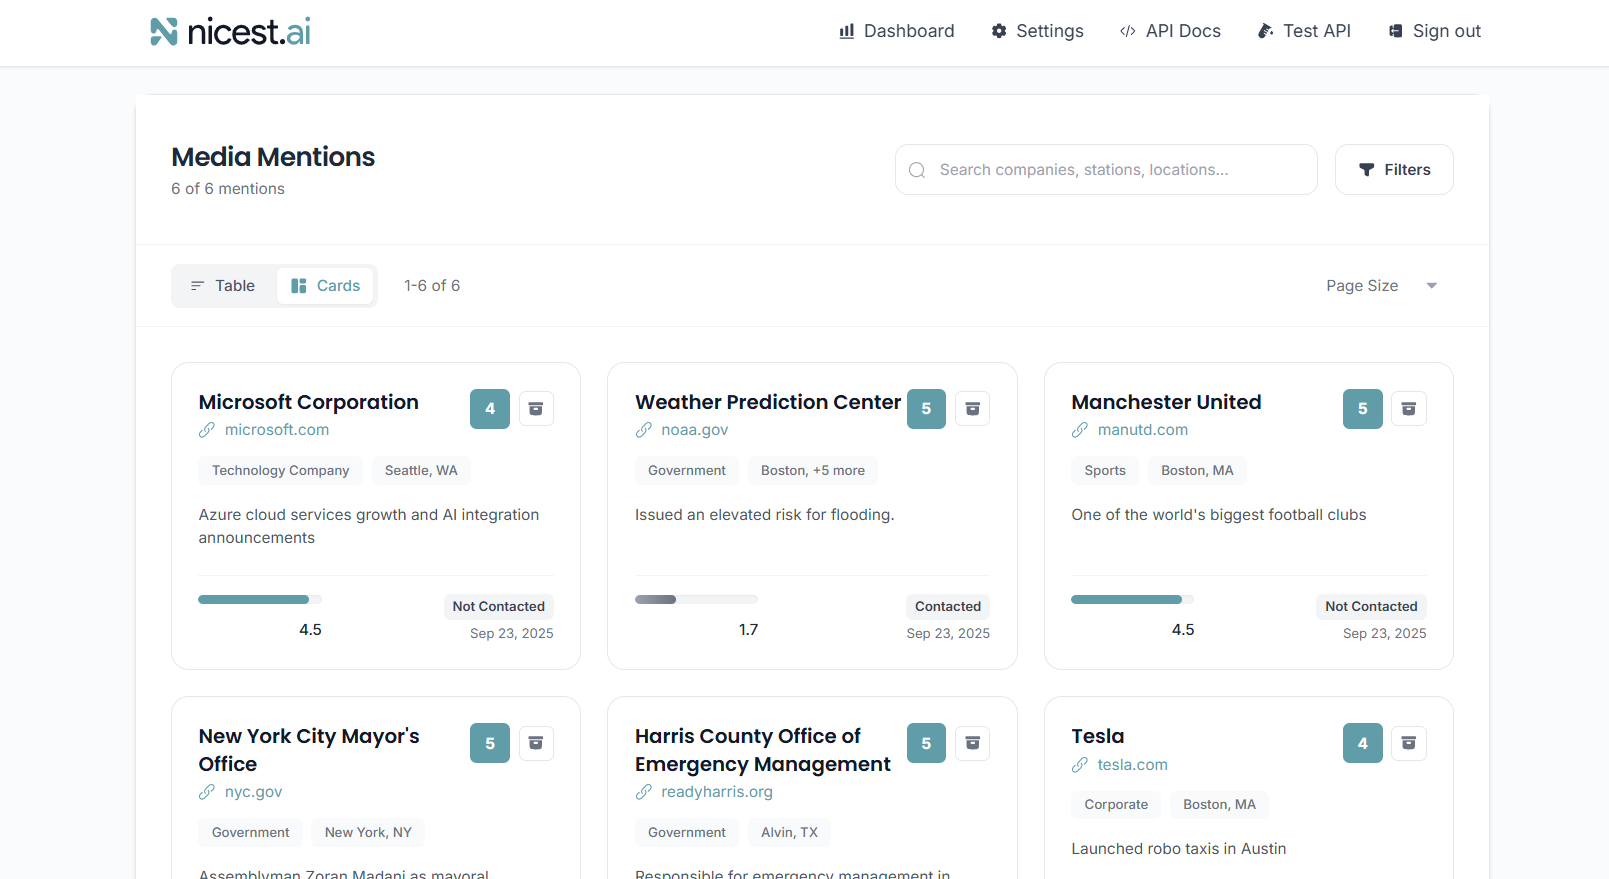
Task: Open the nyc.gov link
Action: 254,792
